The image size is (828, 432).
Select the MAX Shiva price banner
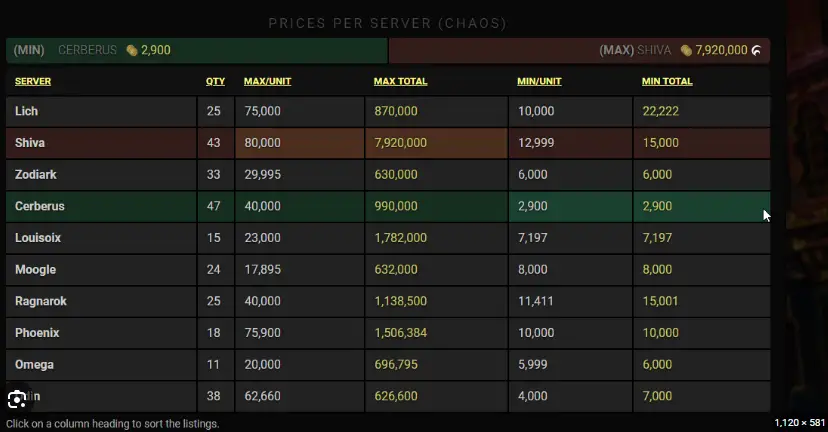point(579,50)
